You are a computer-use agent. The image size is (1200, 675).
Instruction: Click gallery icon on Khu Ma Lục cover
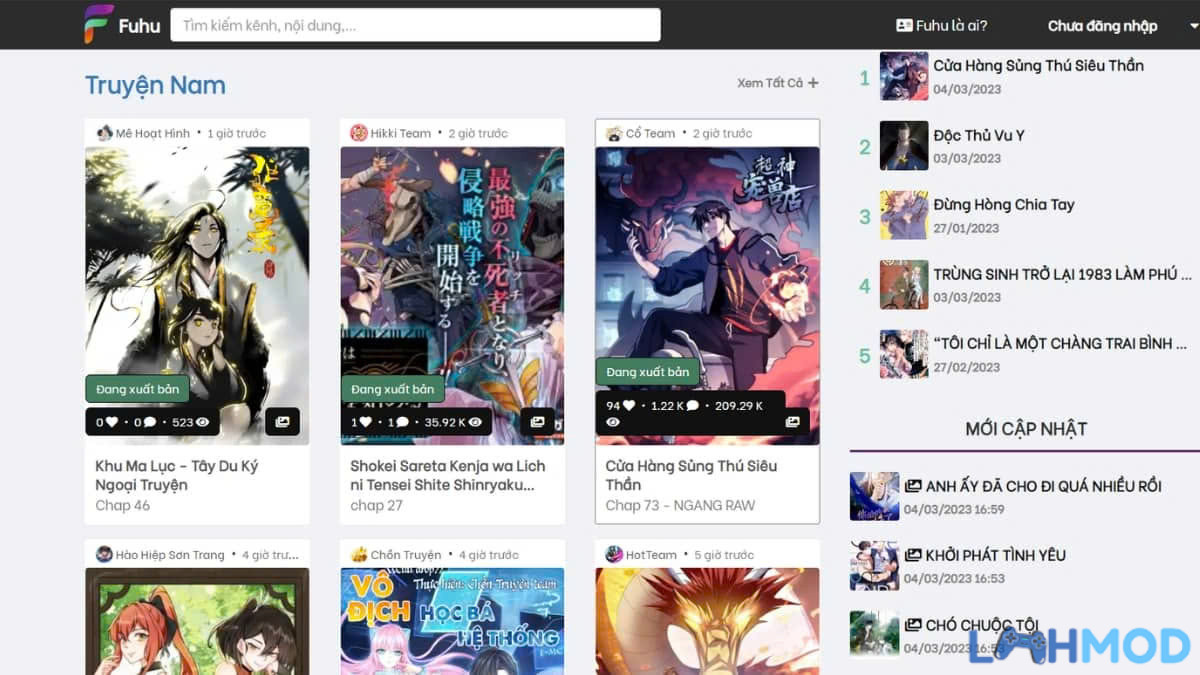282,422
